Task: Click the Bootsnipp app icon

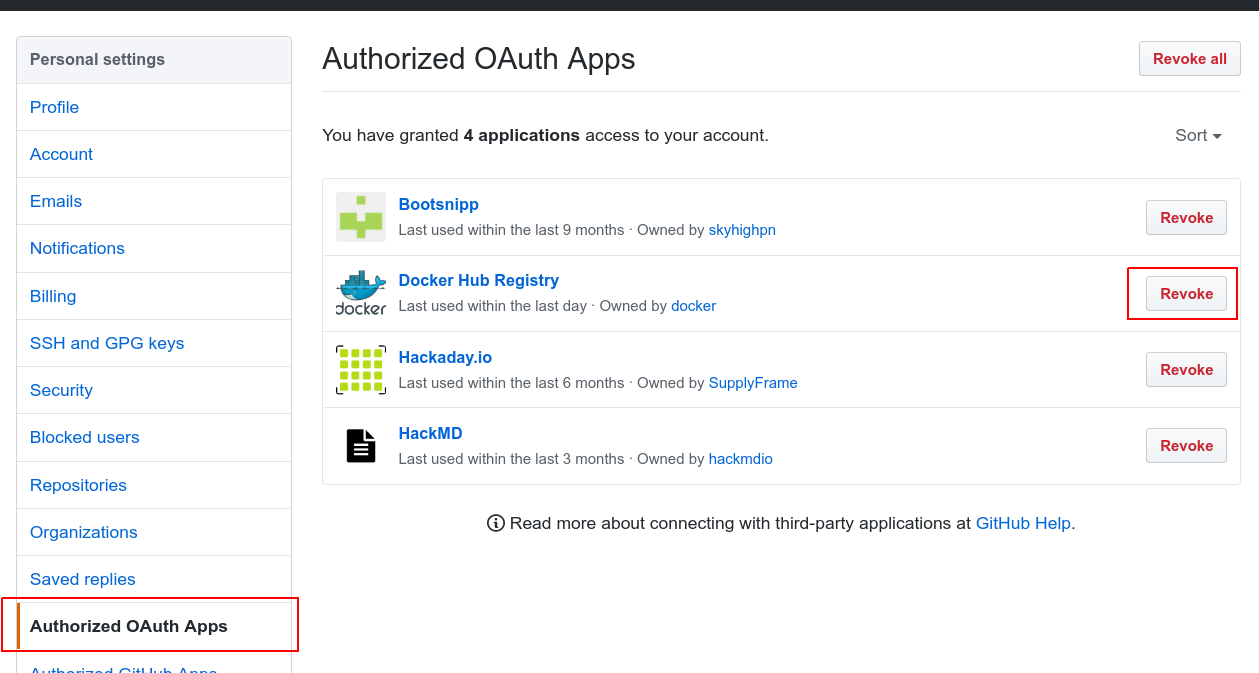Action: [x=360, y=217]
